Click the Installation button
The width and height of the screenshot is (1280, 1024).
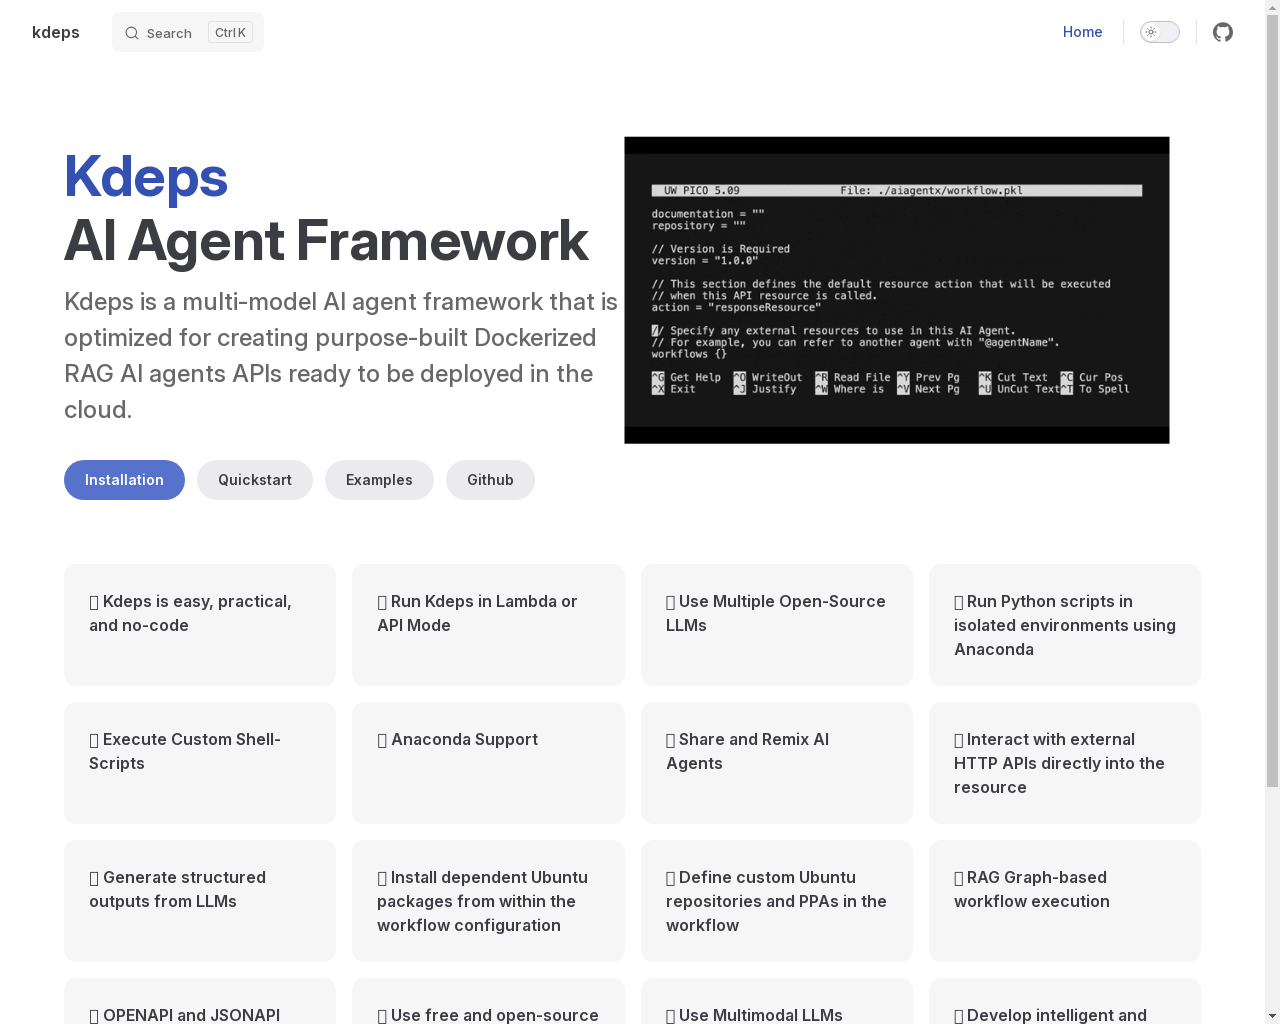(124, 480)
